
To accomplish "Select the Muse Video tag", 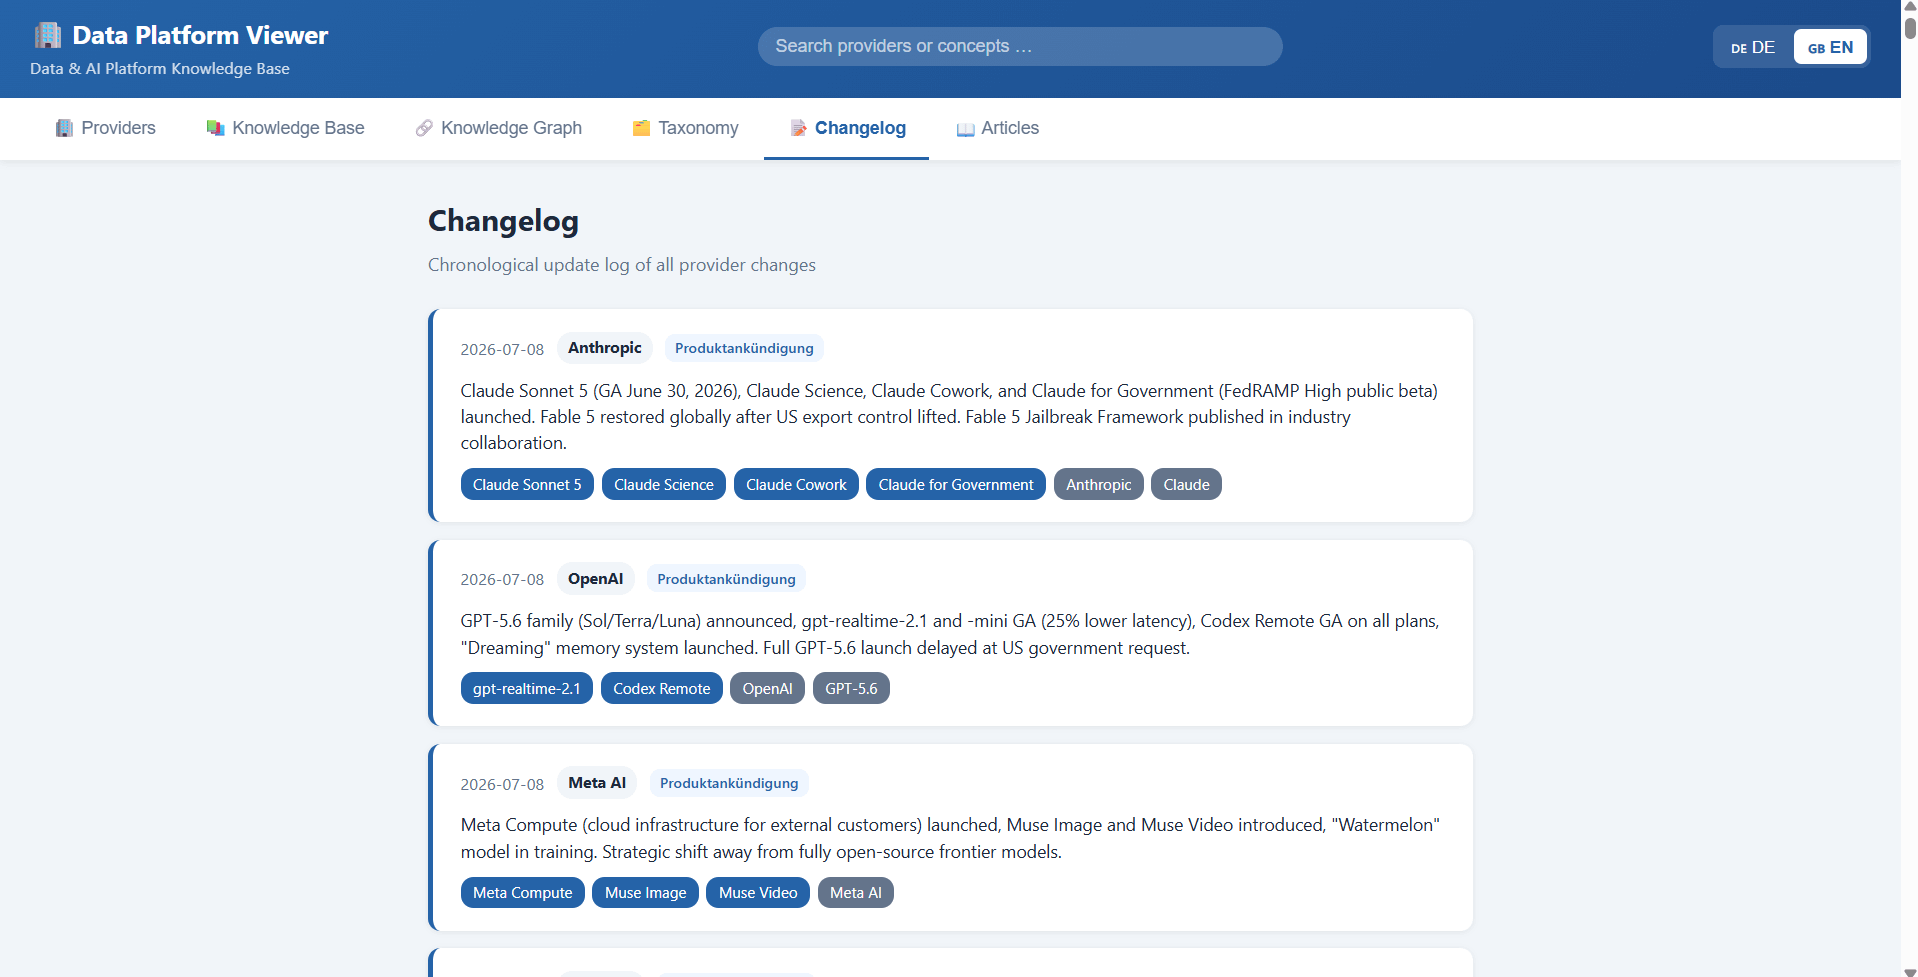I will coord(758,893).
